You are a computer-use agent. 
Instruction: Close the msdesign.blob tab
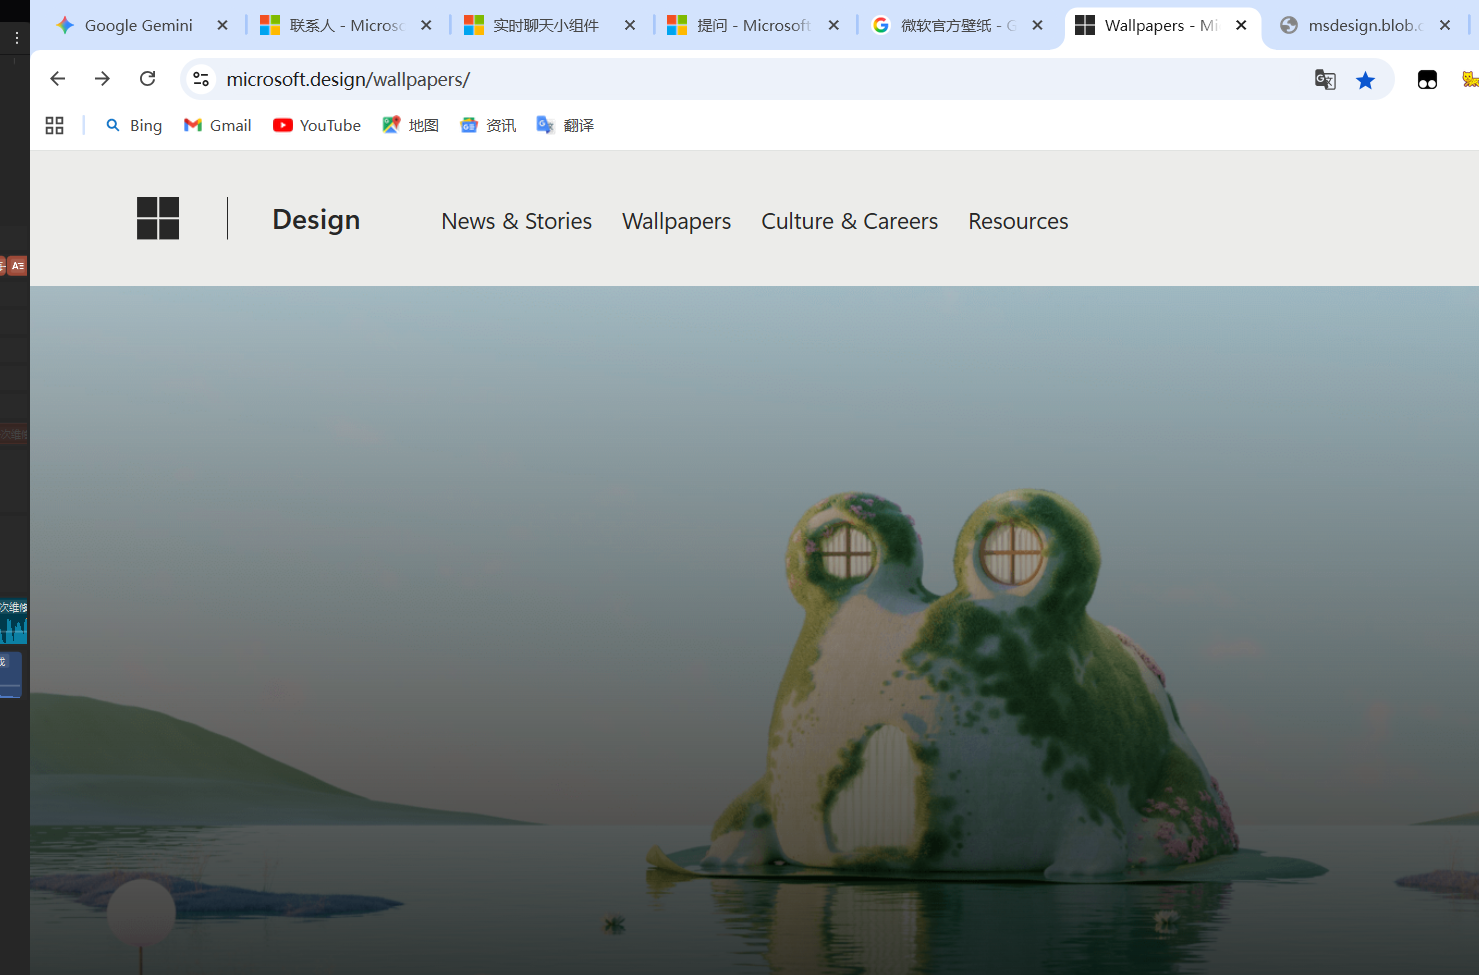click(x=1445, y=25)
